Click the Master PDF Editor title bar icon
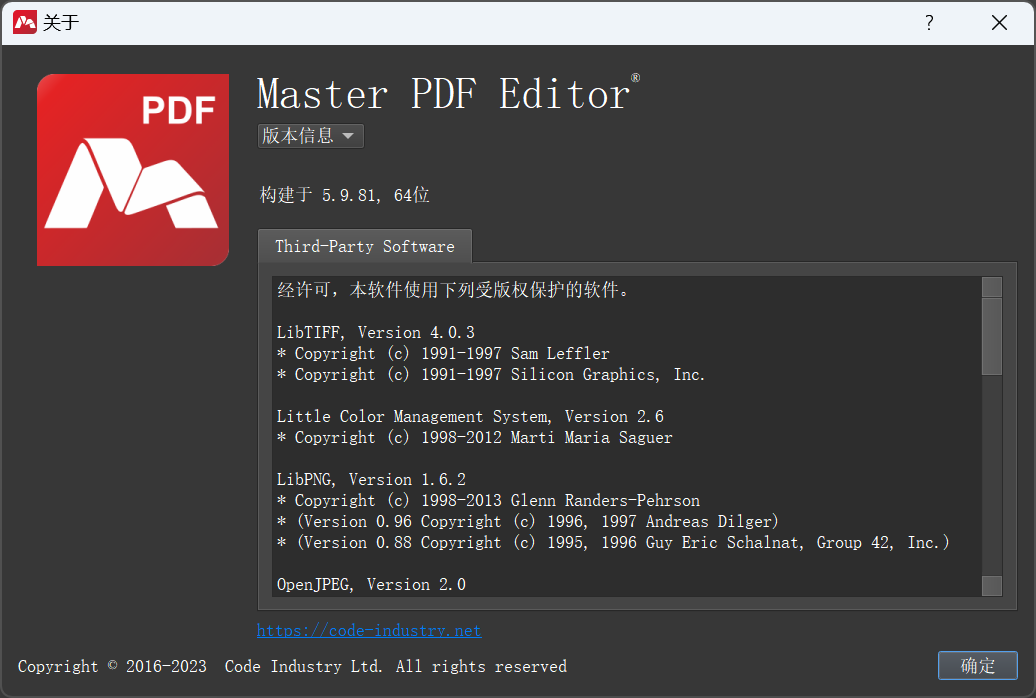Viewport: 1036px width, 698px height. tap(25, 22)
